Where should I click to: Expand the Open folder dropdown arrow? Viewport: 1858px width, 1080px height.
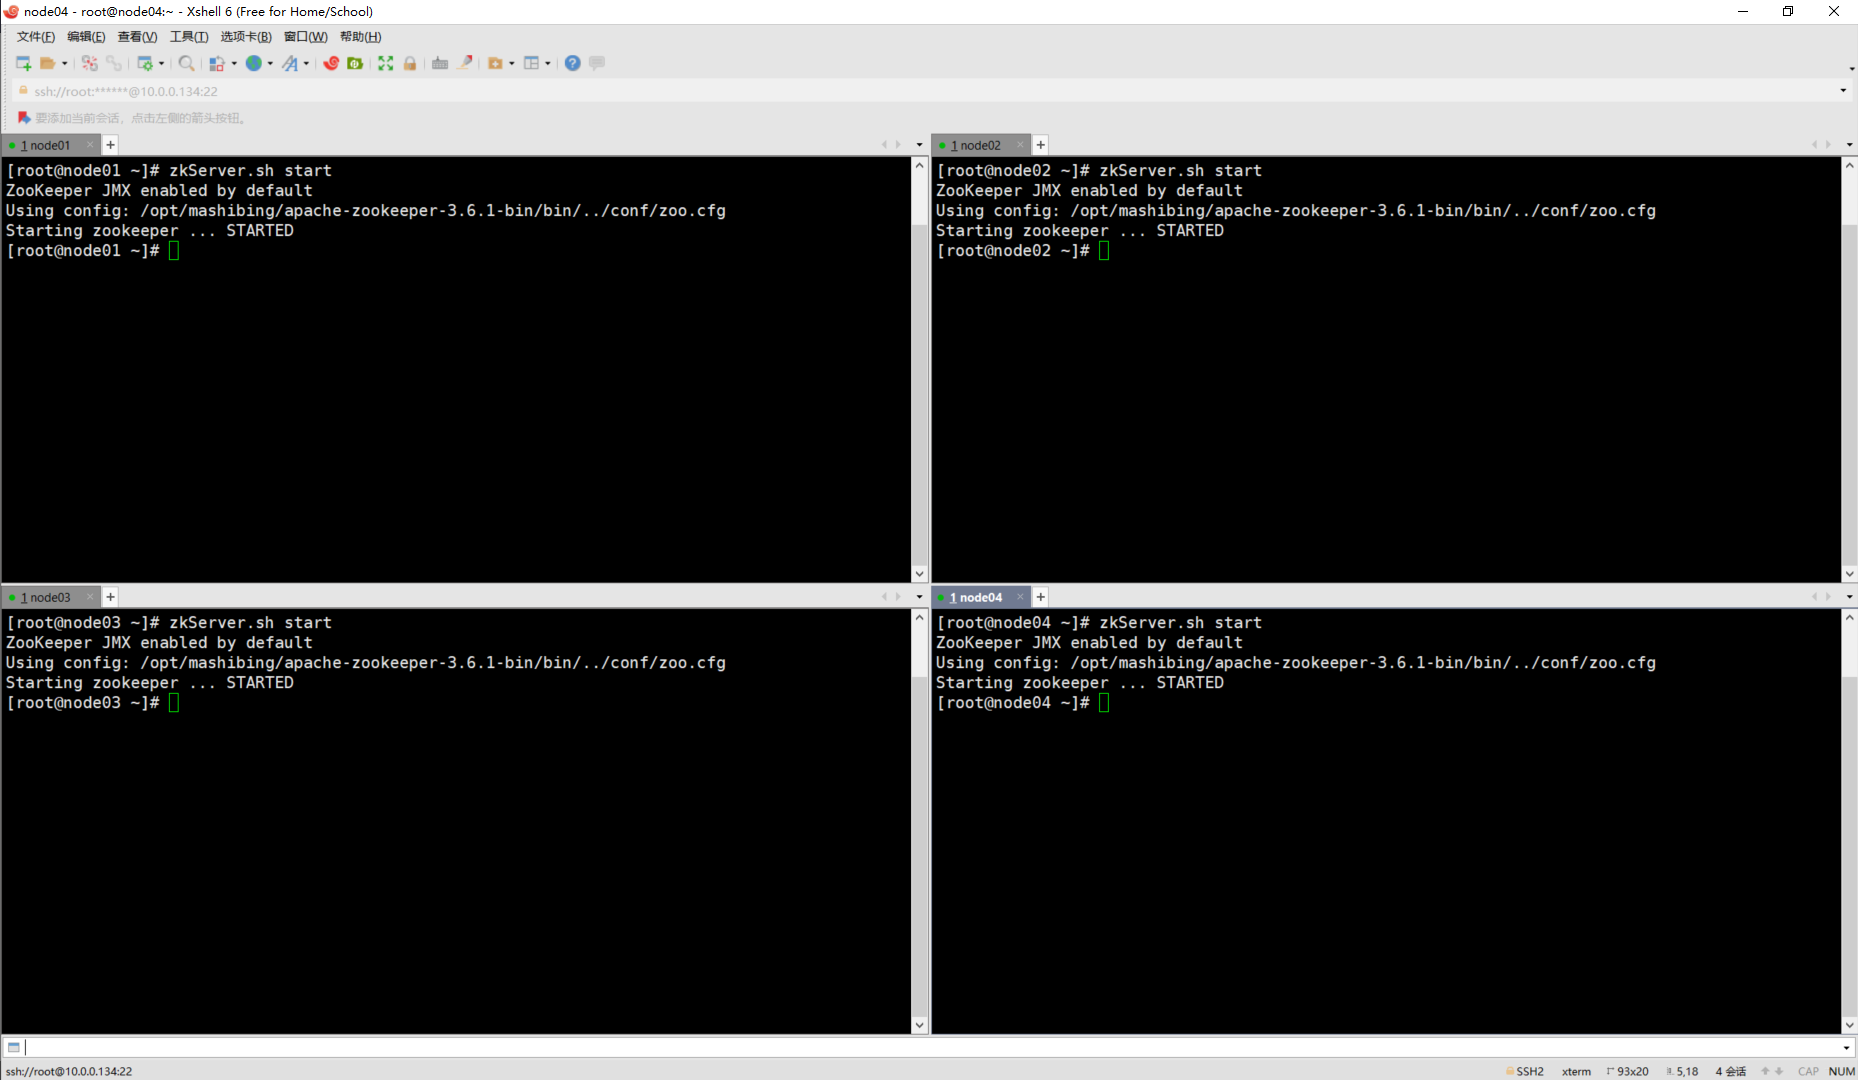(65, 63)
